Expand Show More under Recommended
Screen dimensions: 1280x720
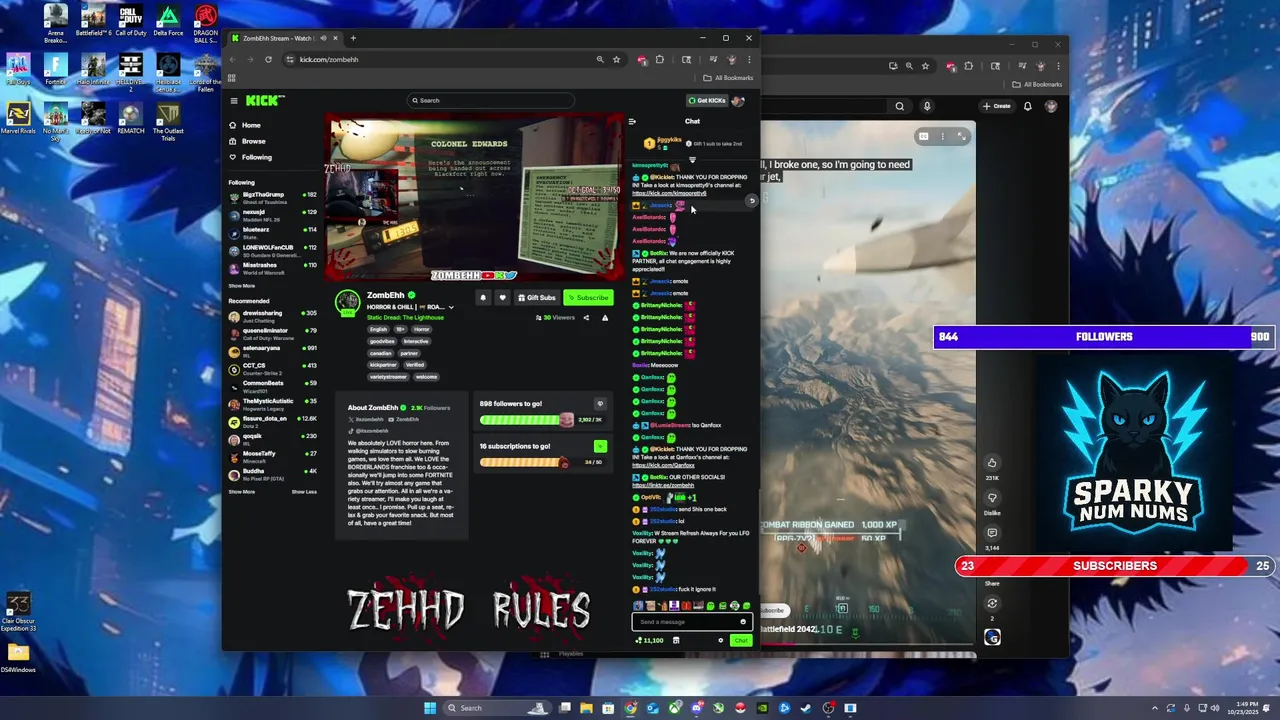pos(241,492)
